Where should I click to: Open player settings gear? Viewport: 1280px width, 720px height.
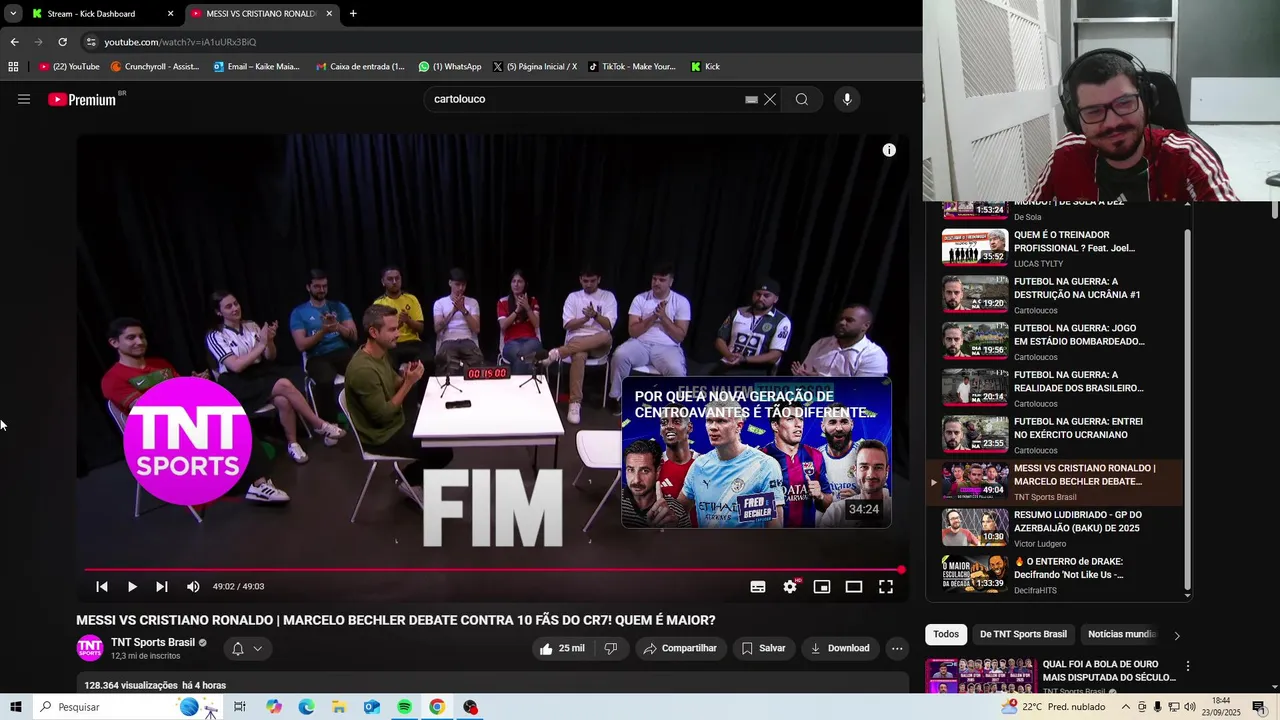tap(790, 587)
